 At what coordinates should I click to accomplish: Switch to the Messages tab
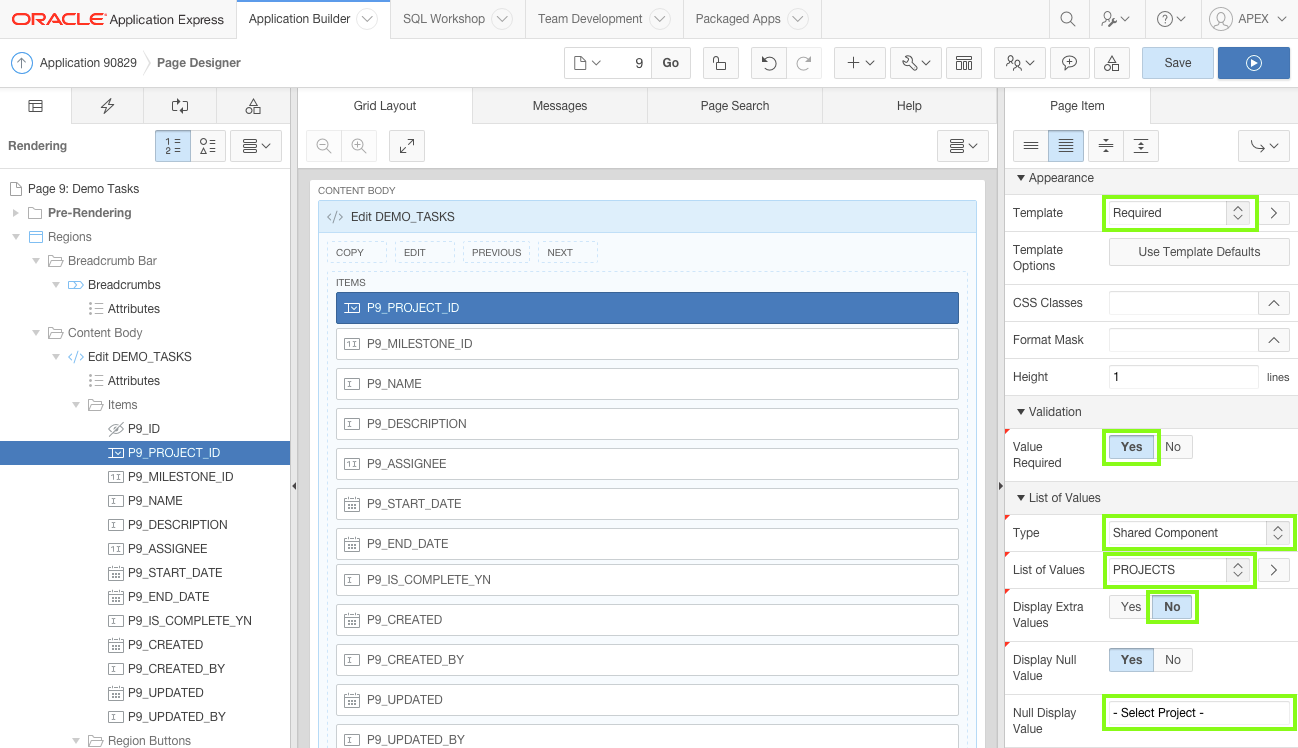(x=559, y=105)
